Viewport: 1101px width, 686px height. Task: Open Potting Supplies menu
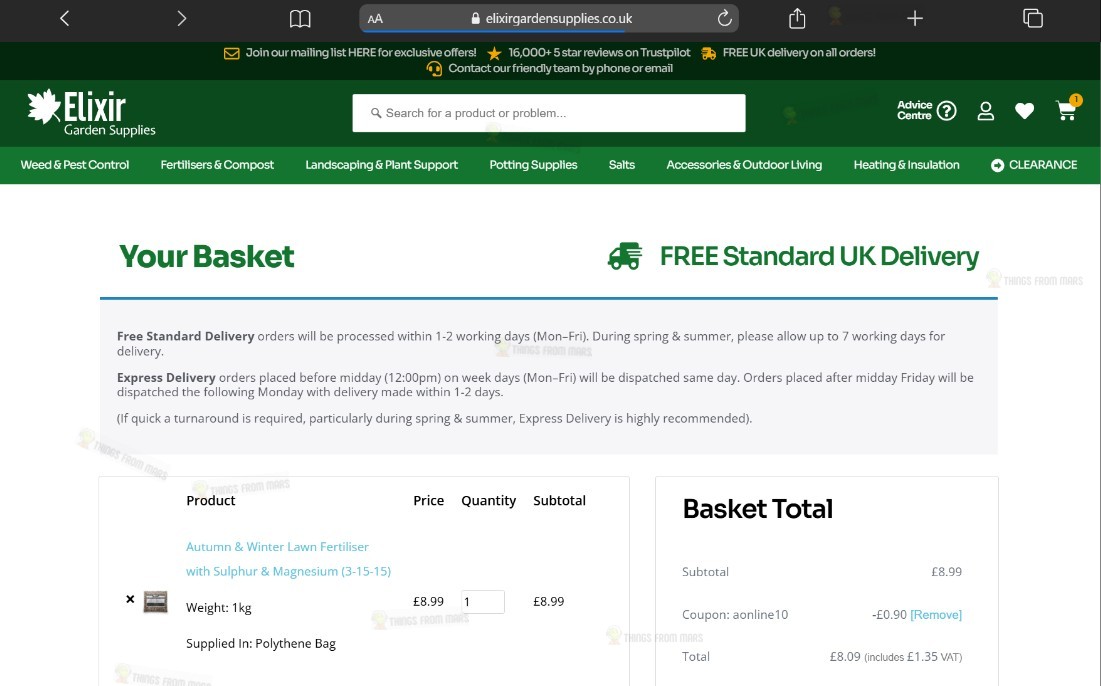tap(533, 165)
